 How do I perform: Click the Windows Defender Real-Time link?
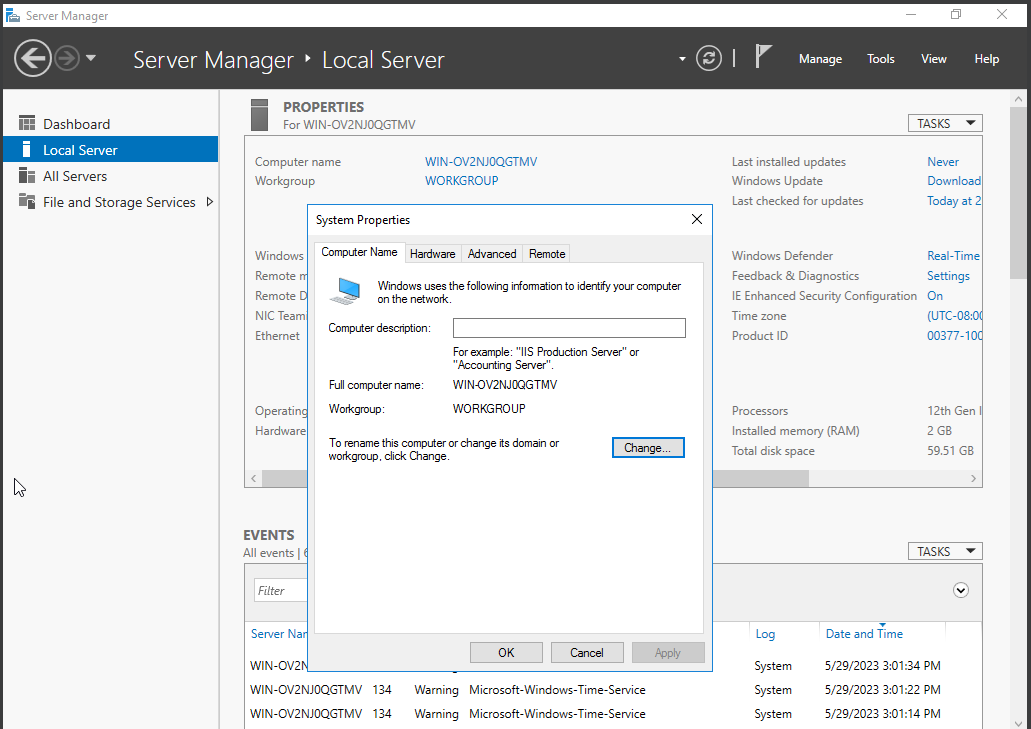tap(953, 256)
